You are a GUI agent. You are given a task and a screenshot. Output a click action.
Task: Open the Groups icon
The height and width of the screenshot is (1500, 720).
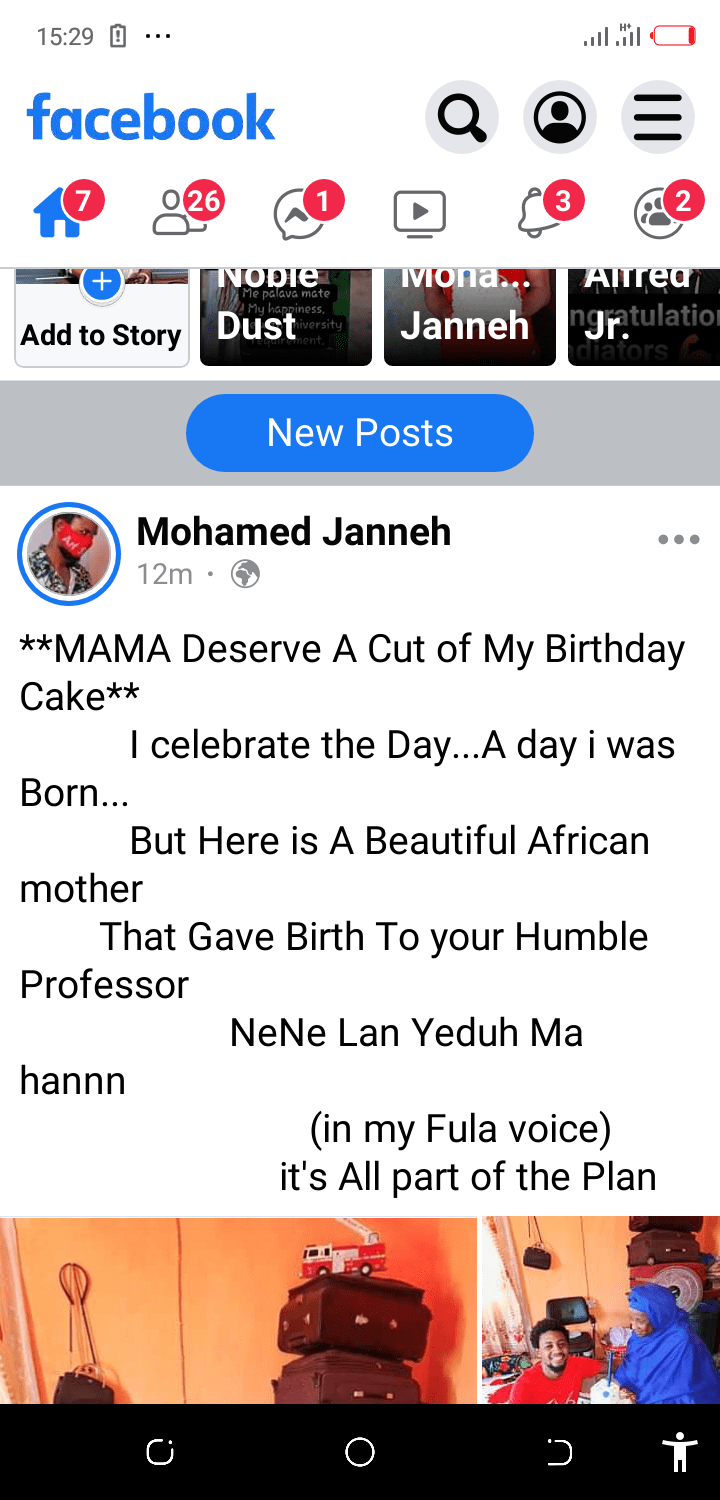pyautogui.click(x=659, y=212)
